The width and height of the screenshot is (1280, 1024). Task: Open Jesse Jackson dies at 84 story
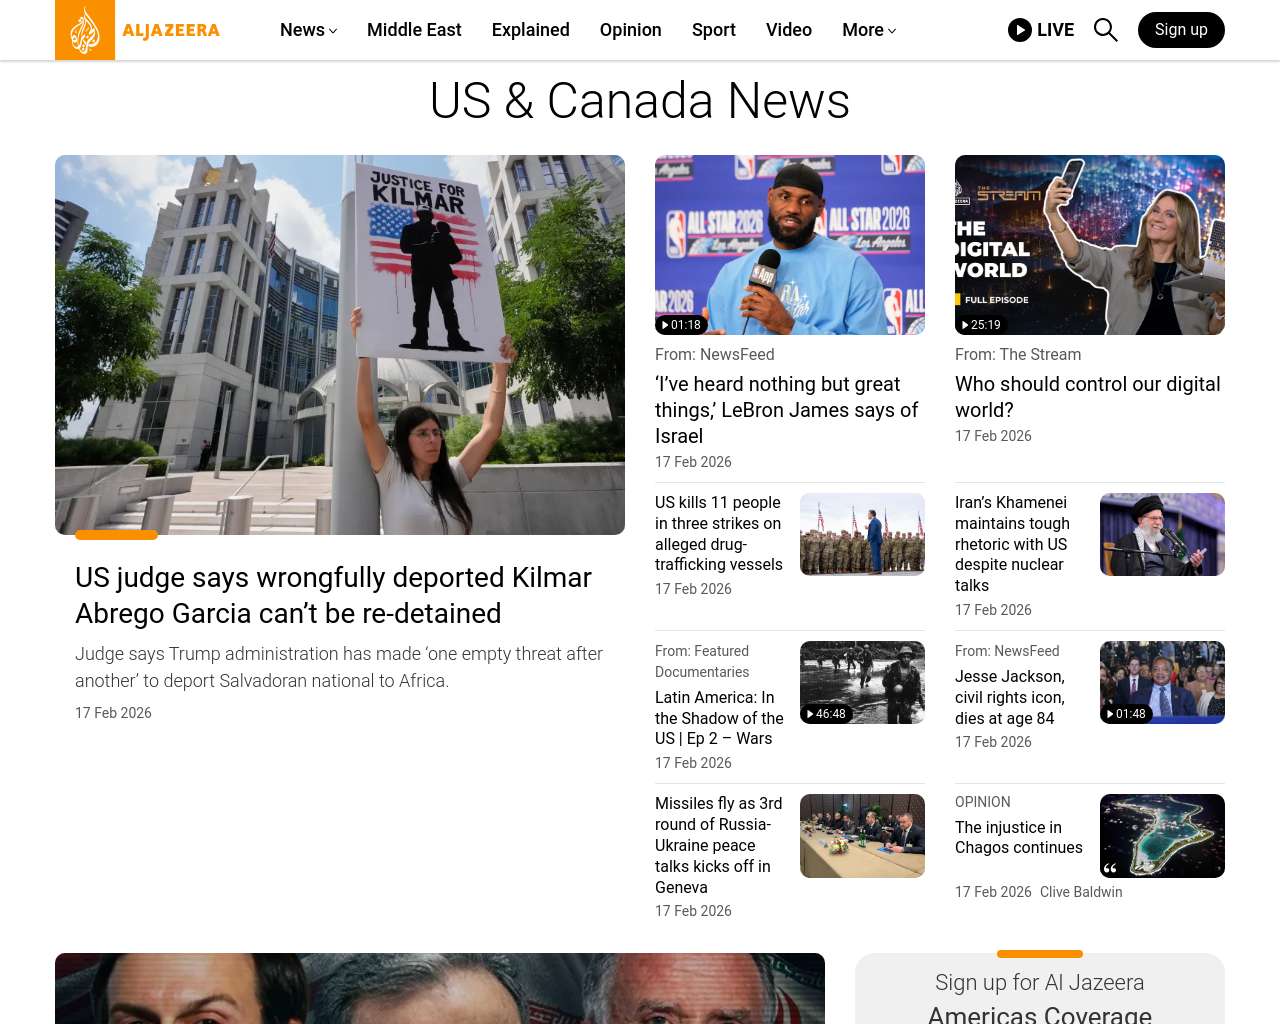(1010, 697)
